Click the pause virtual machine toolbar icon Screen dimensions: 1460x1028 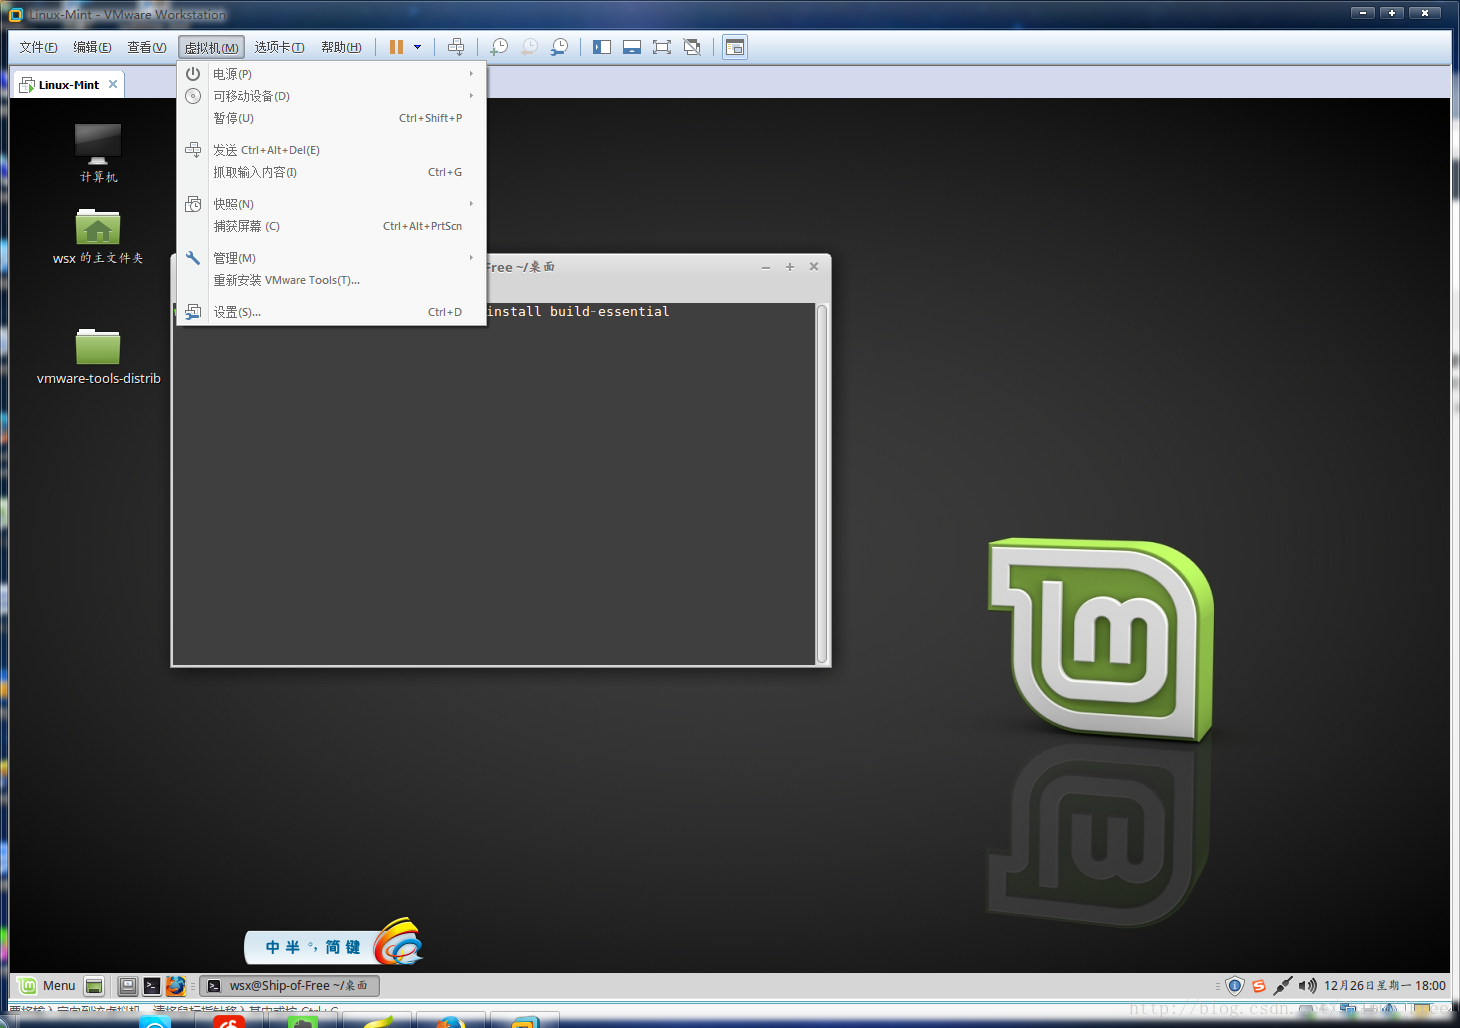point(396,47)
